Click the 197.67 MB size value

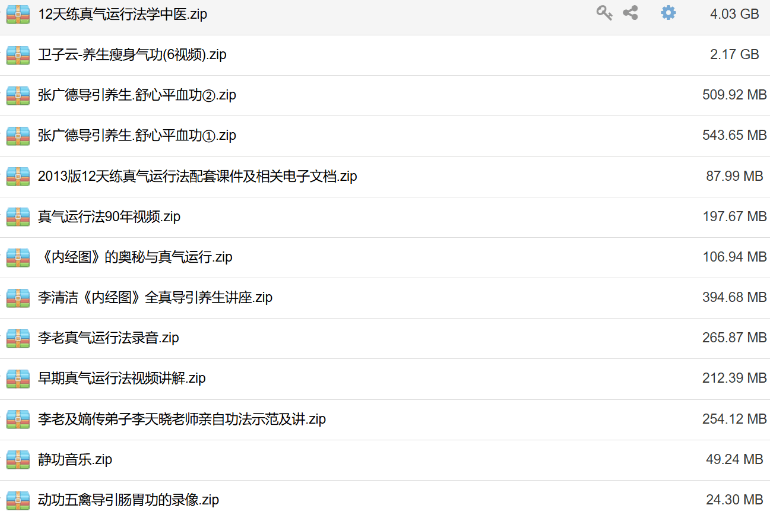[734, 216]
